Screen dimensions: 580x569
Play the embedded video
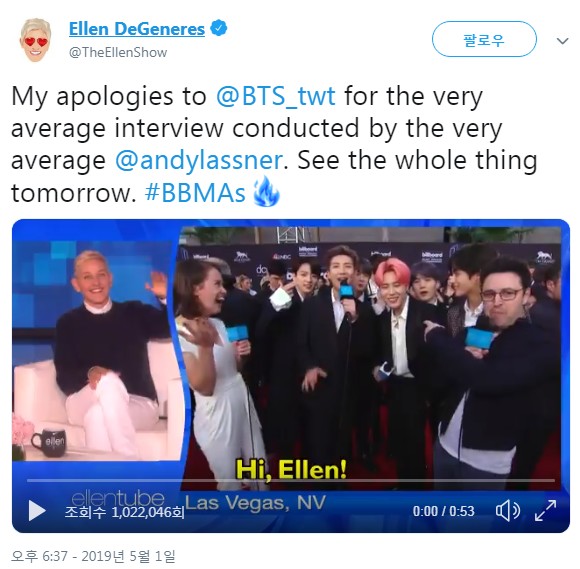(x=37, y=511)
